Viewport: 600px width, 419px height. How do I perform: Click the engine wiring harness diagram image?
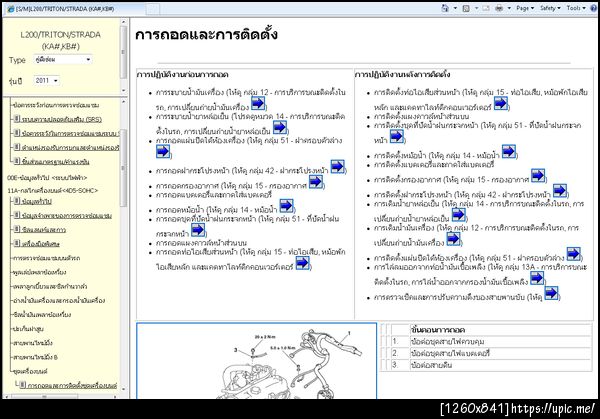coord(257,361)
